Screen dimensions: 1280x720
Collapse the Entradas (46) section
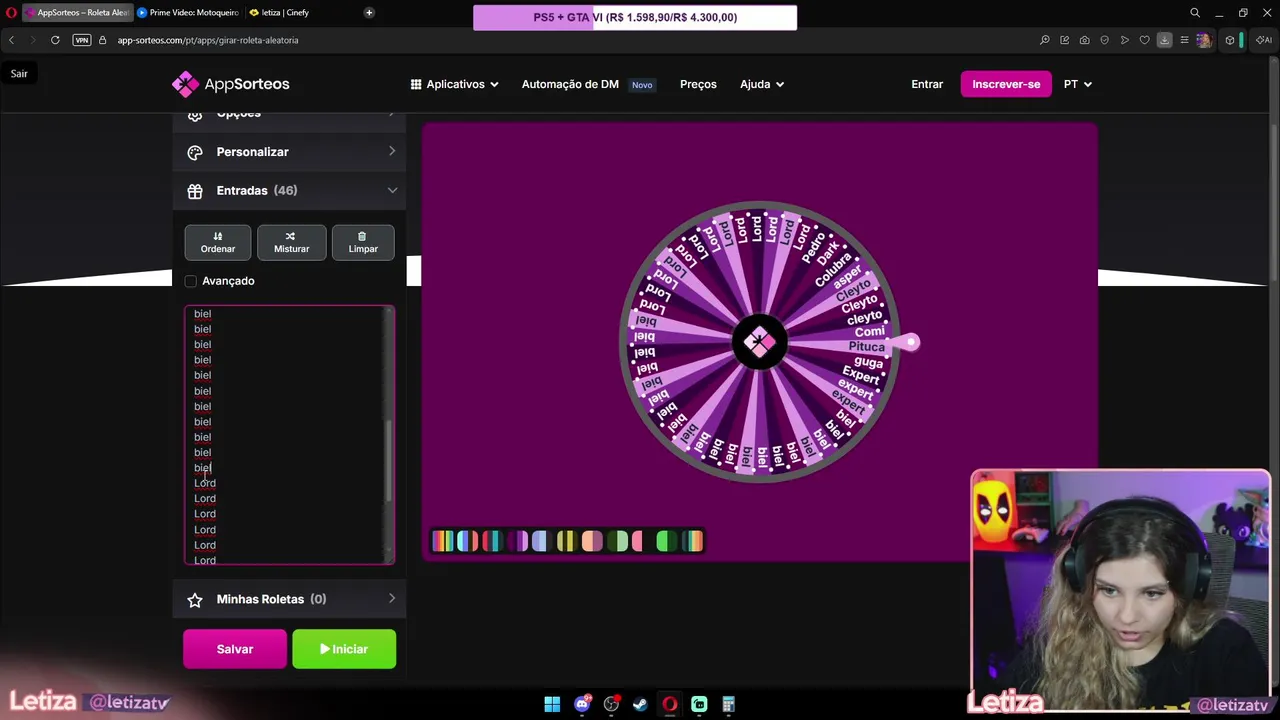tap(289, 190)
